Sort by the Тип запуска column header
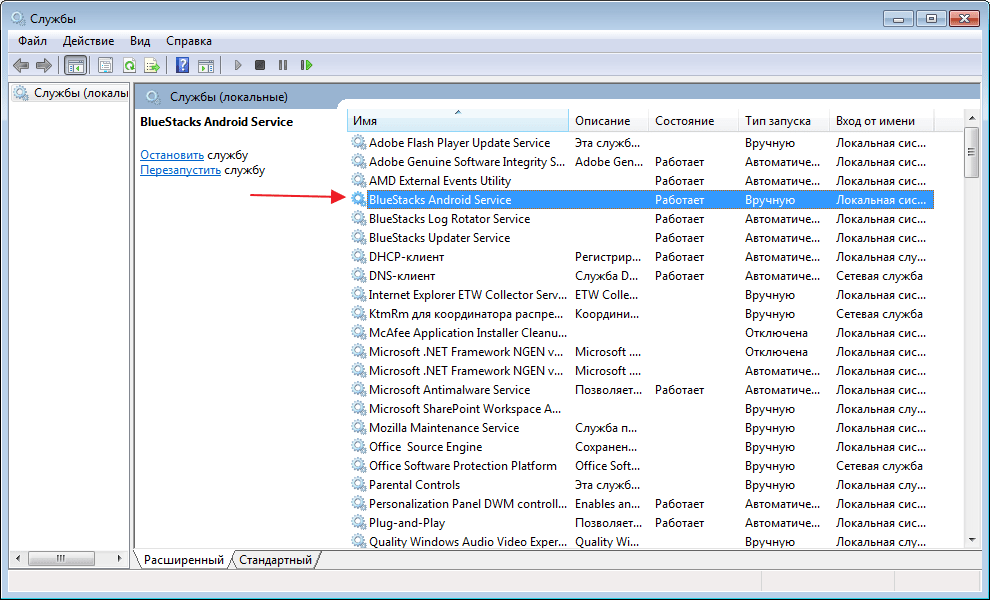This screenshot has width=990, height=600. pyautogui.click(x=777, y=120)
